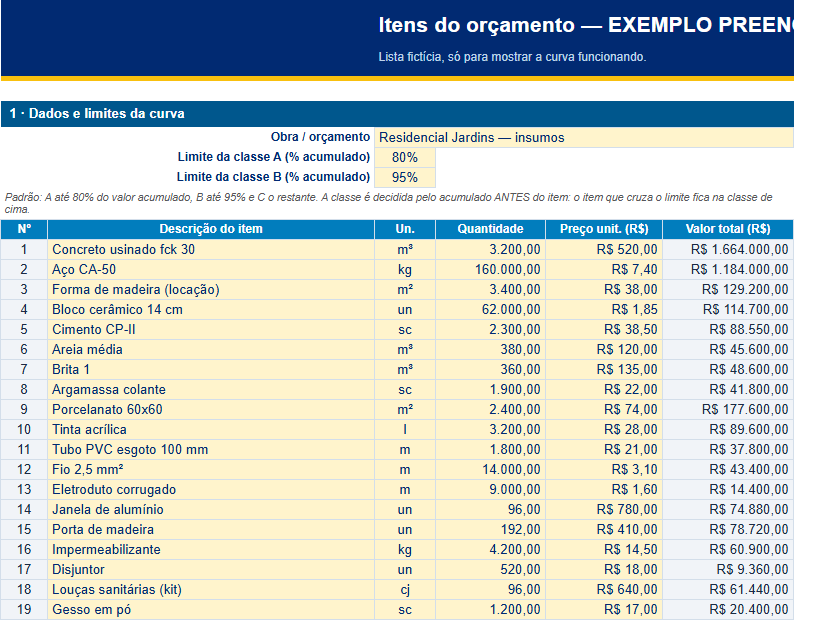This screenshot has height=620, width=840.
Task: Click the quantity 160.000,00 cell
Action: 490,270
